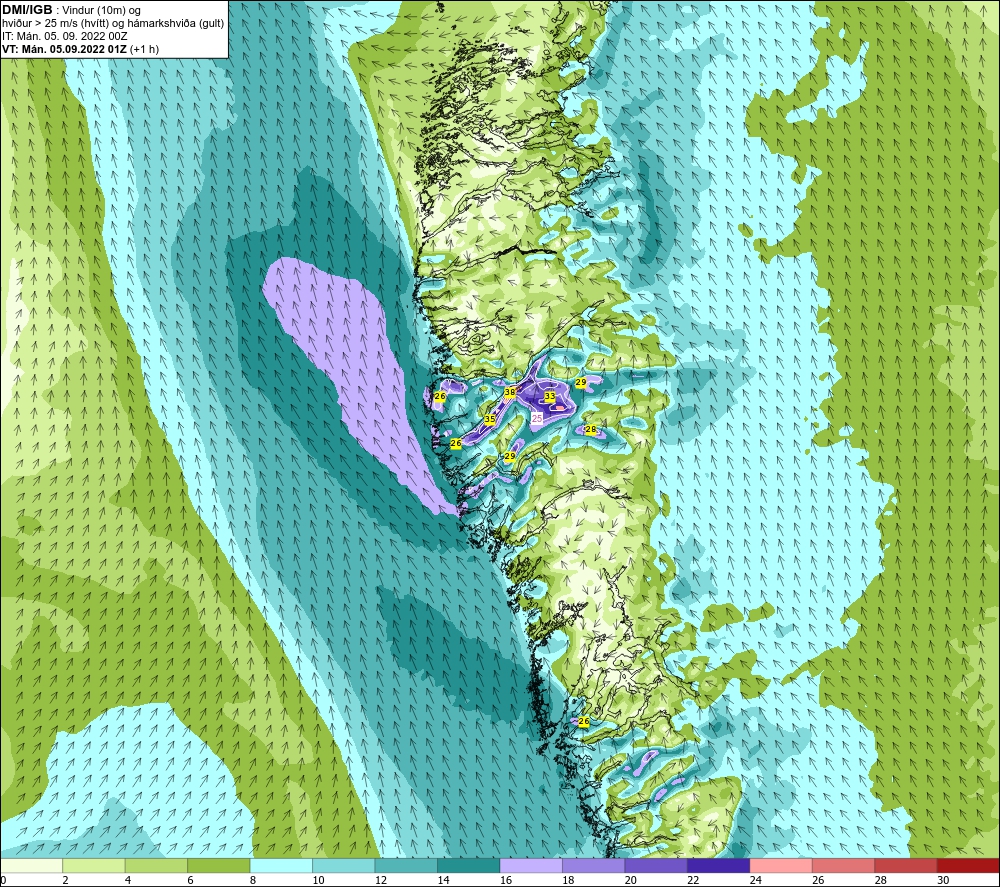Pick the 14–16 m/s dark teal swatch

[x=469, y=865]
